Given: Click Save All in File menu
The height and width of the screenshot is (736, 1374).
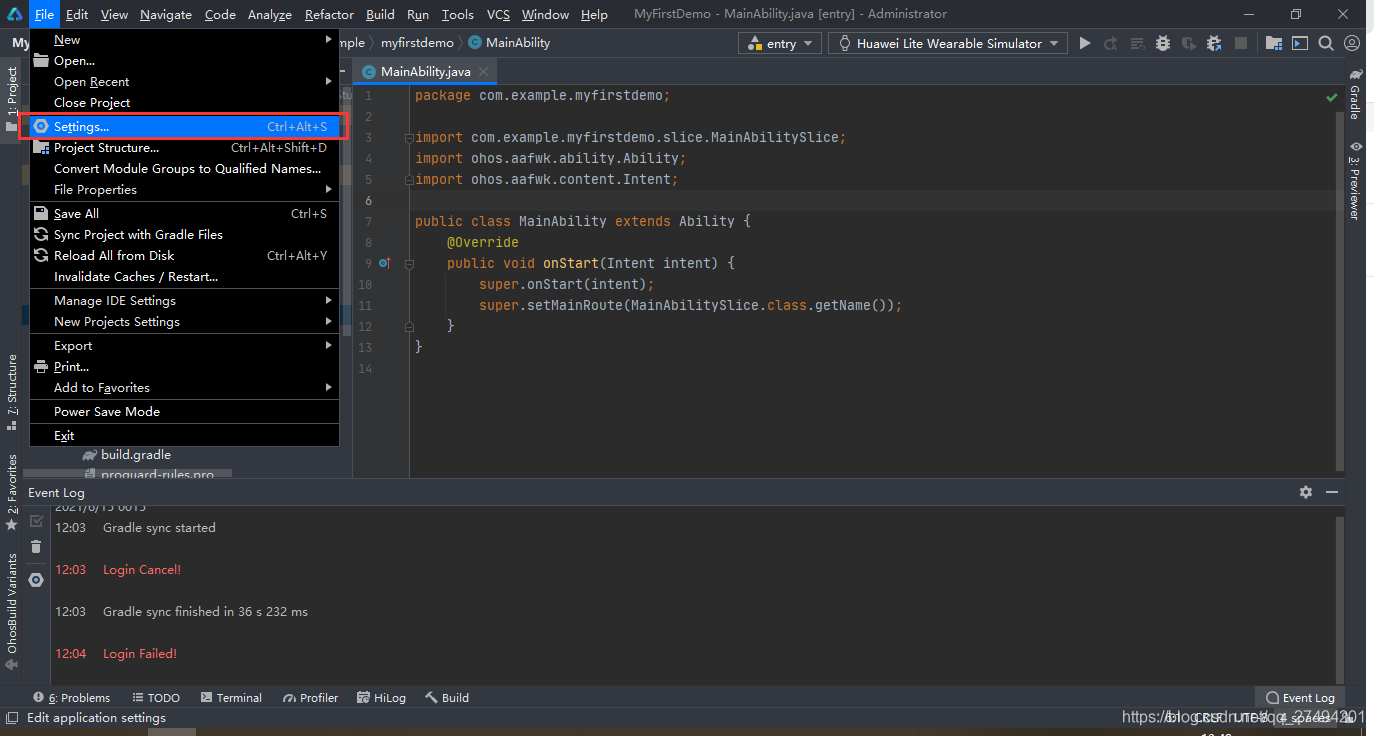Looking at the screenshot, I should tap(184, 214).
